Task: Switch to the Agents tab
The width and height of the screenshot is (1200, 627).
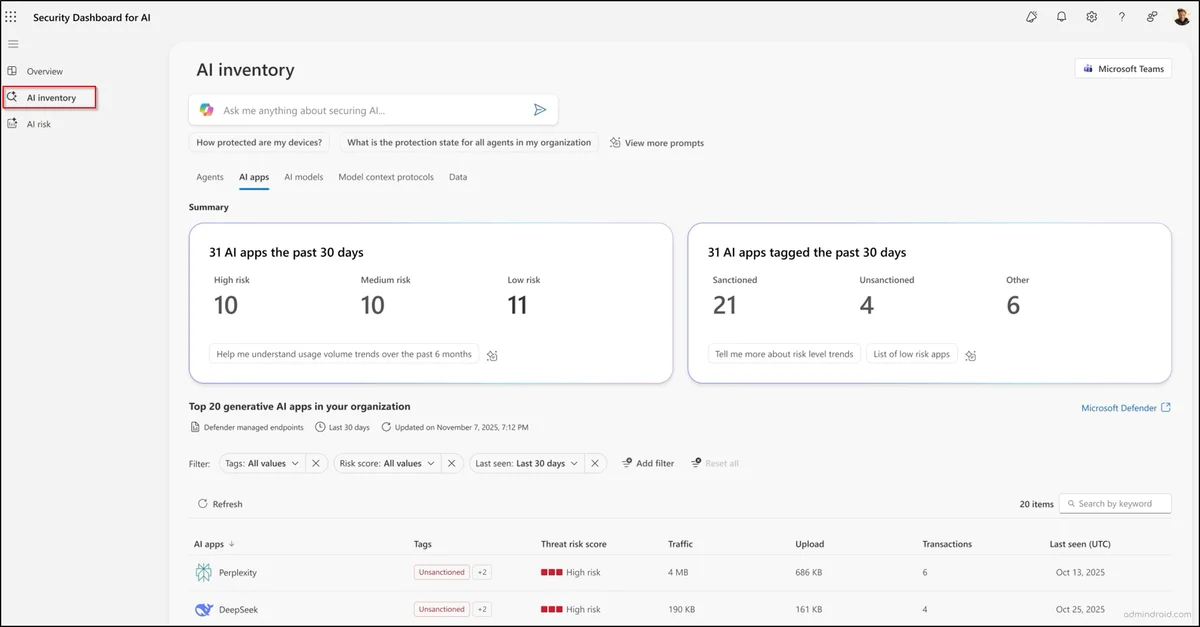Action: [209, 177]
